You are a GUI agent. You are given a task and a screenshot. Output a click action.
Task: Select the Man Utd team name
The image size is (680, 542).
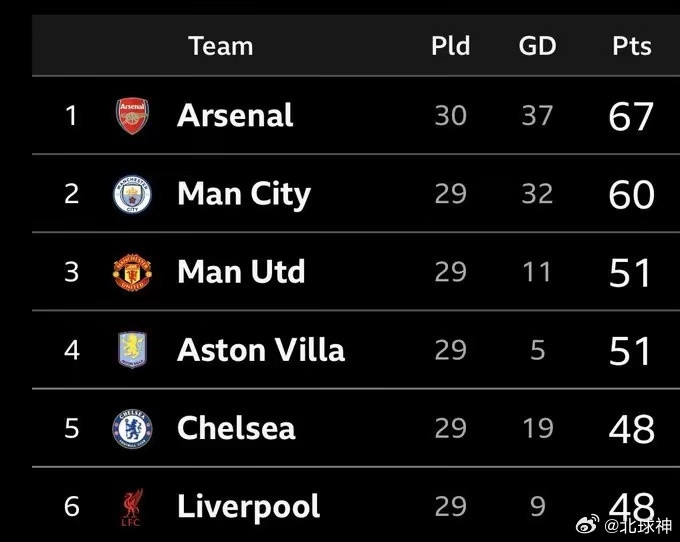point(241,272)
